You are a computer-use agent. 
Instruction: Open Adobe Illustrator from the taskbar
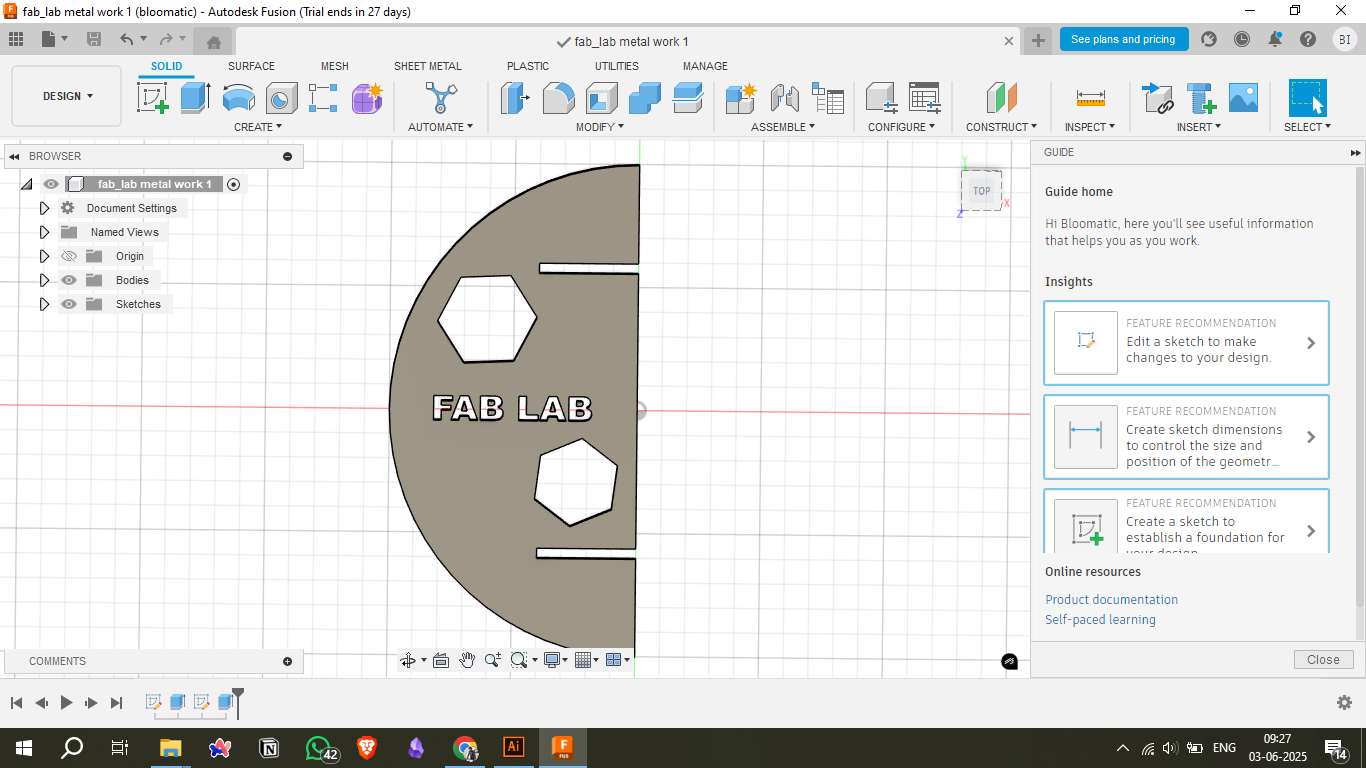click(x=513, y=747)
